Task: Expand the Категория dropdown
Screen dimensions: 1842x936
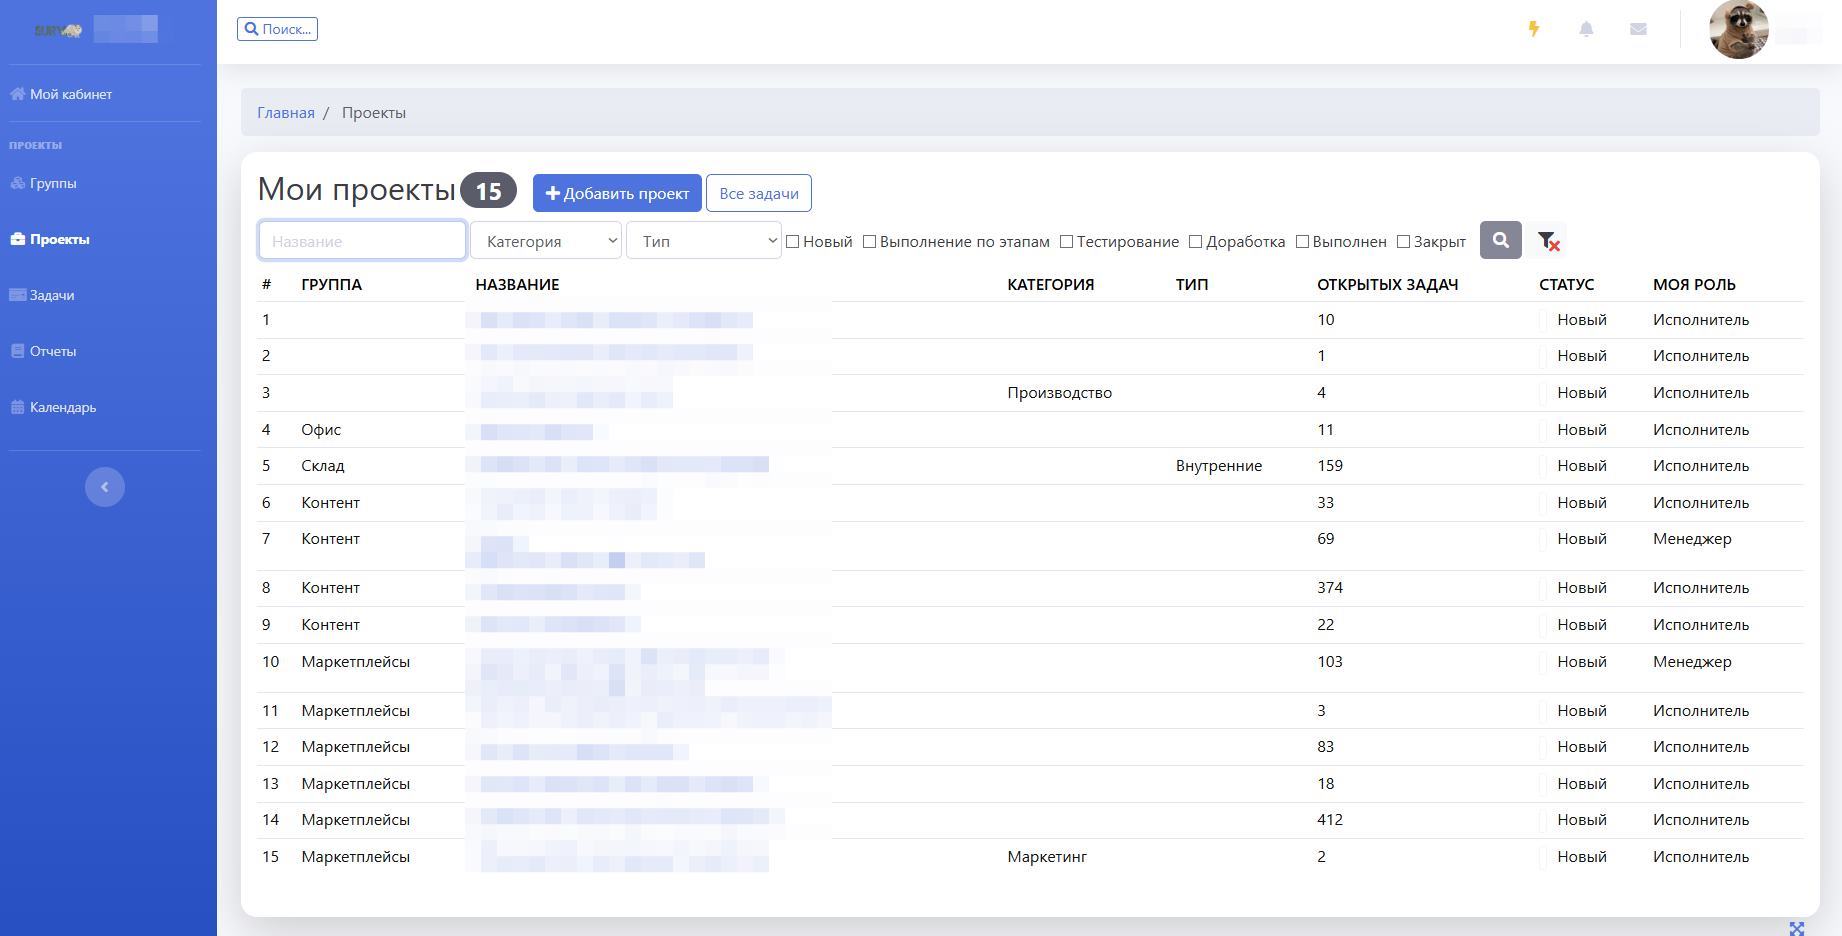Action: pos(546,241)
